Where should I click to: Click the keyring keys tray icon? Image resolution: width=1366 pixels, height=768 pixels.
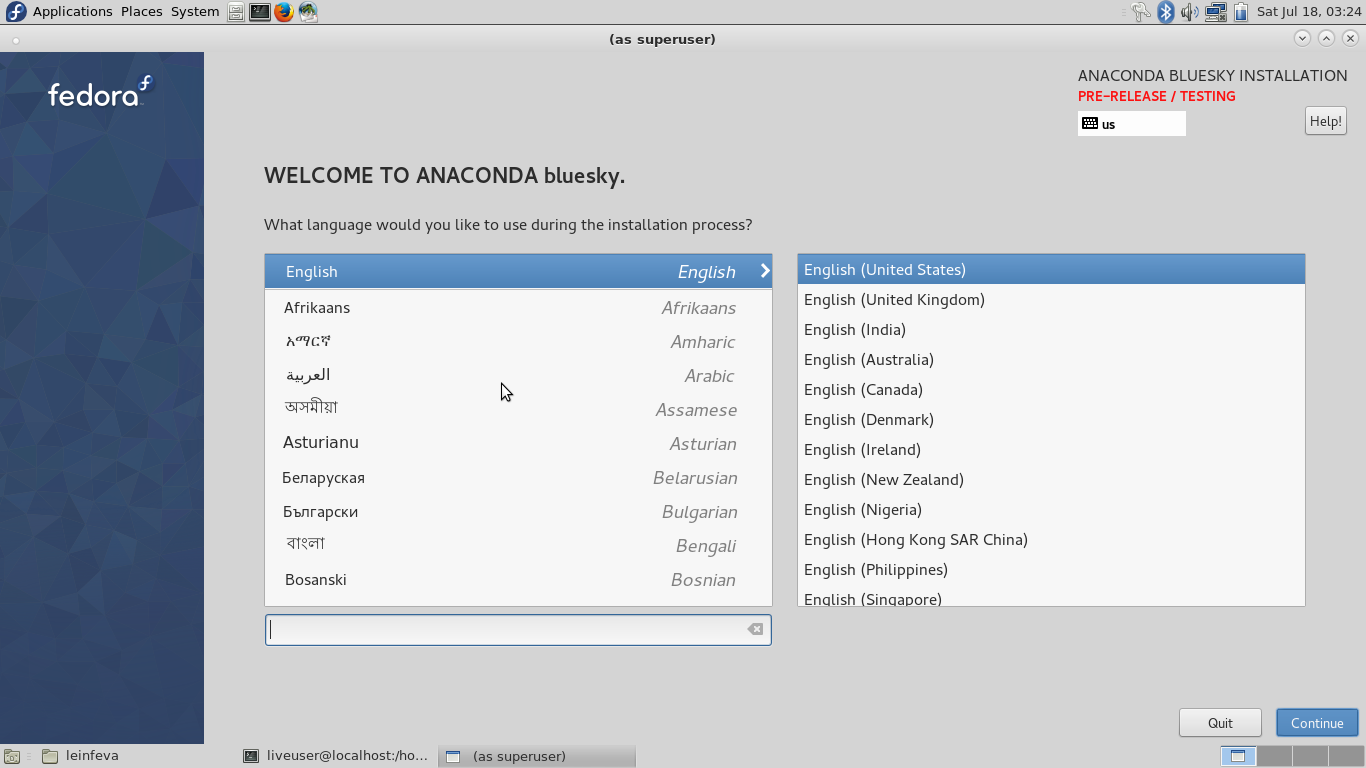point(1141,12)
